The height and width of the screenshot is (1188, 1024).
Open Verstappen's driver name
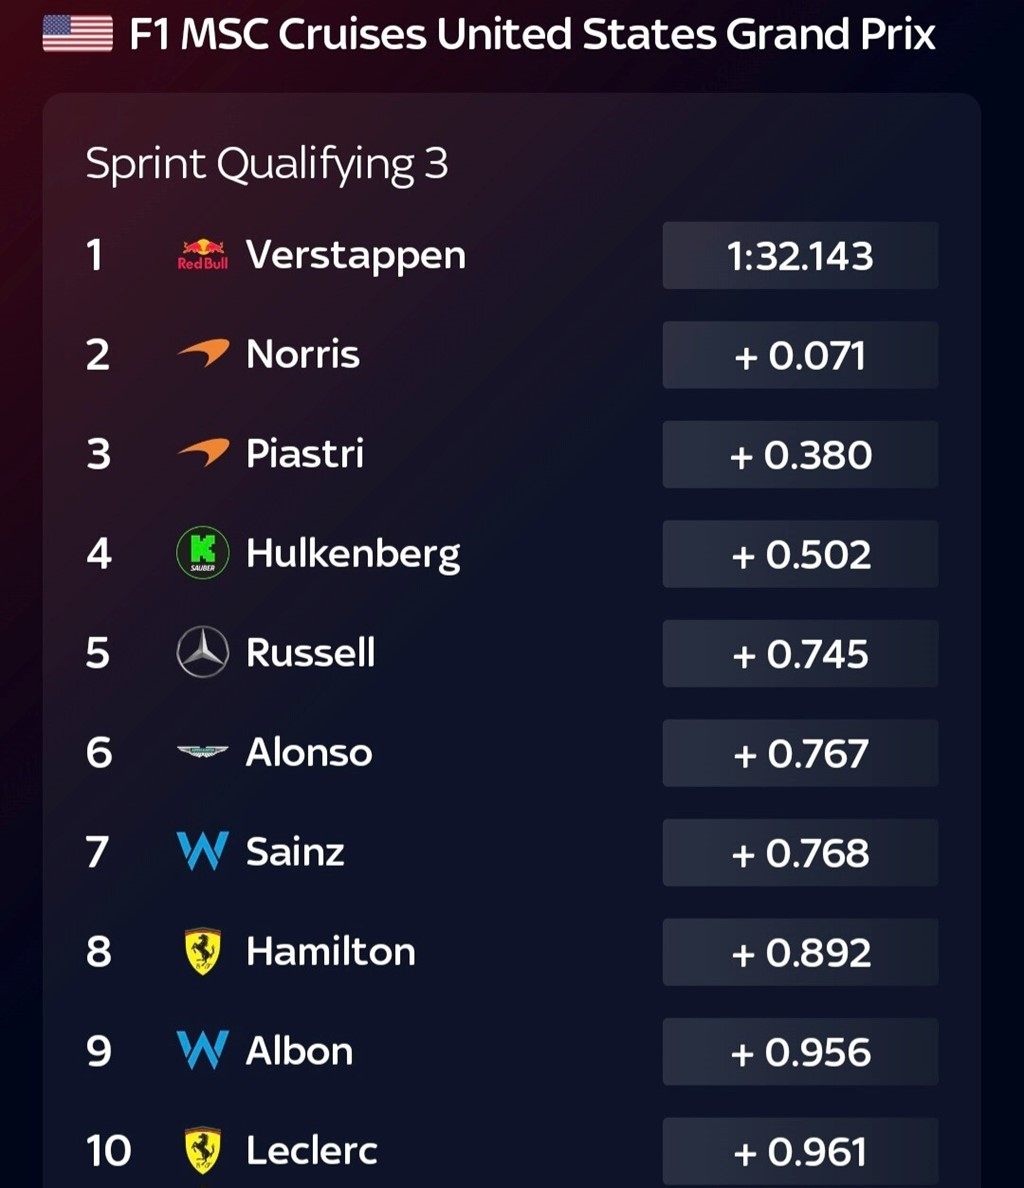point(356,255)
